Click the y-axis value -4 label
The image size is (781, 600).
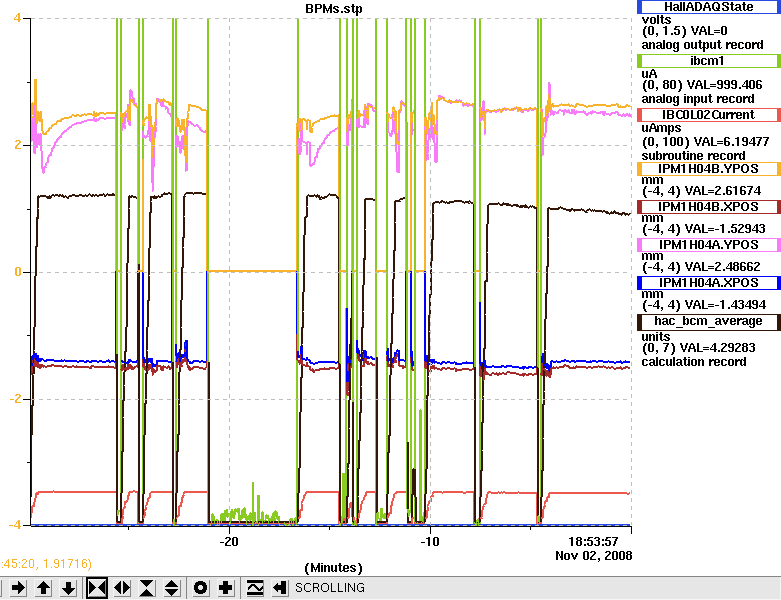pos(15,525)
